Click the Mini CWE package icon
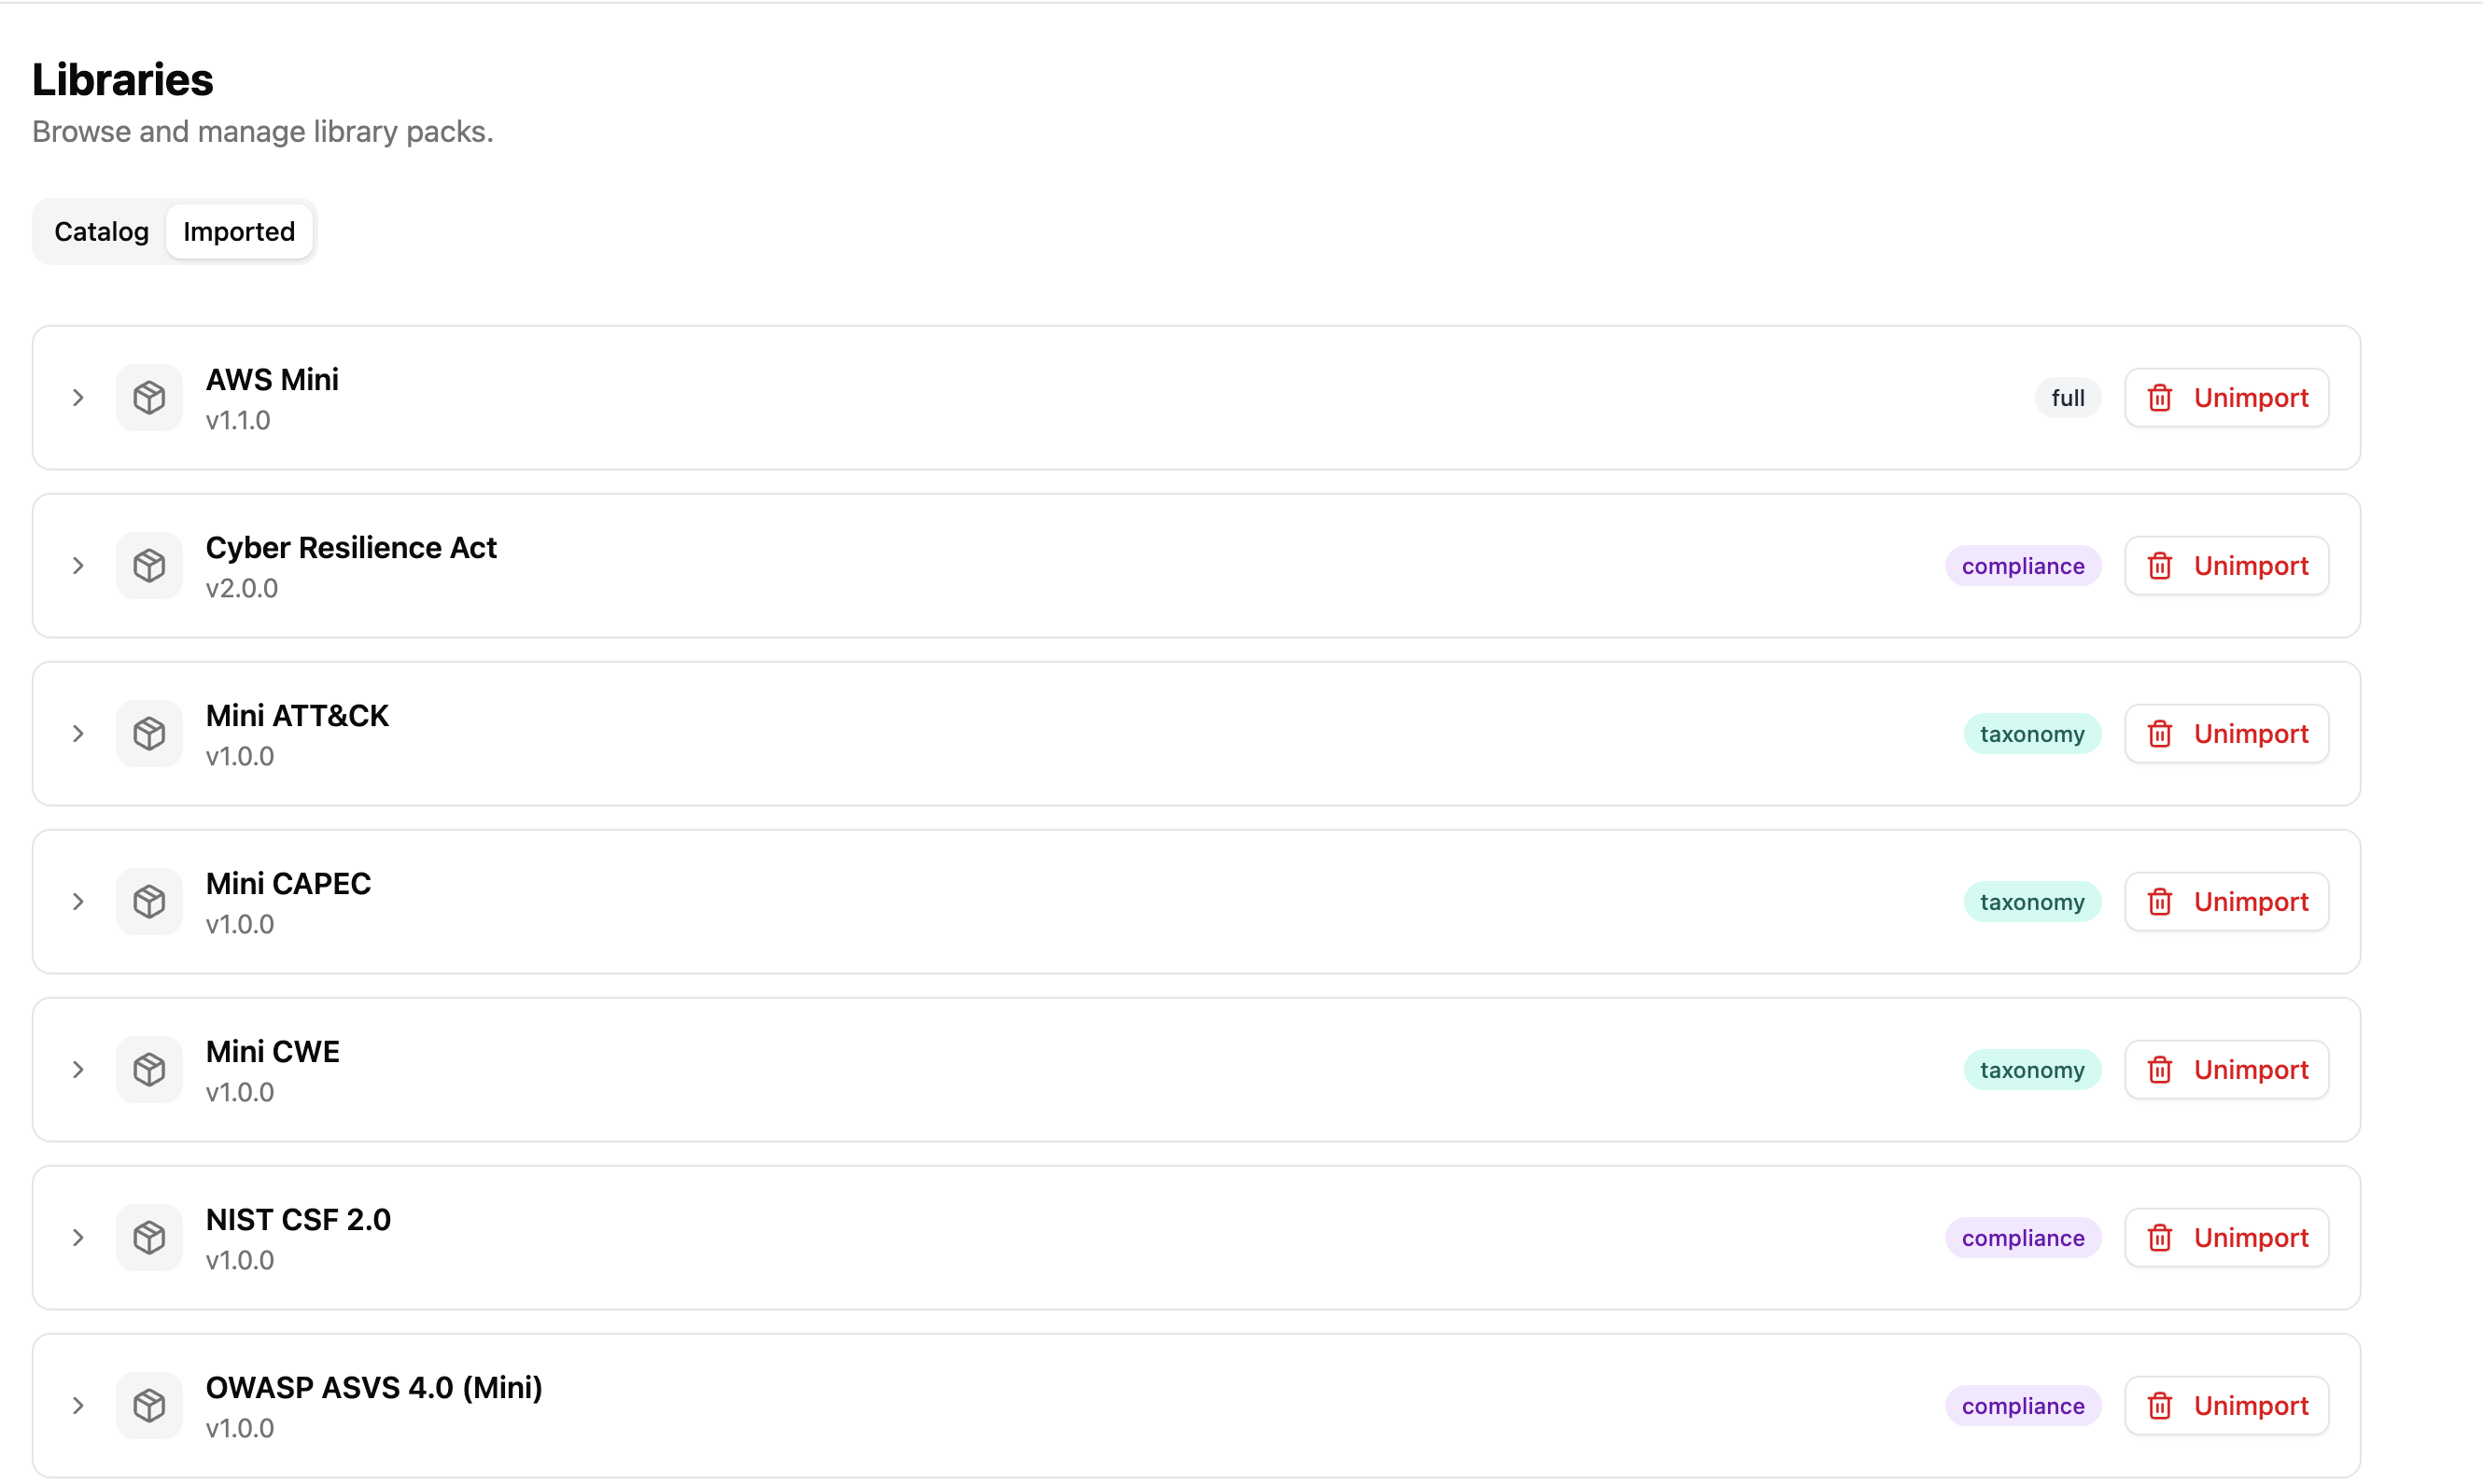Screen dimensions: 2483x1484 [x=149, y=1070]
